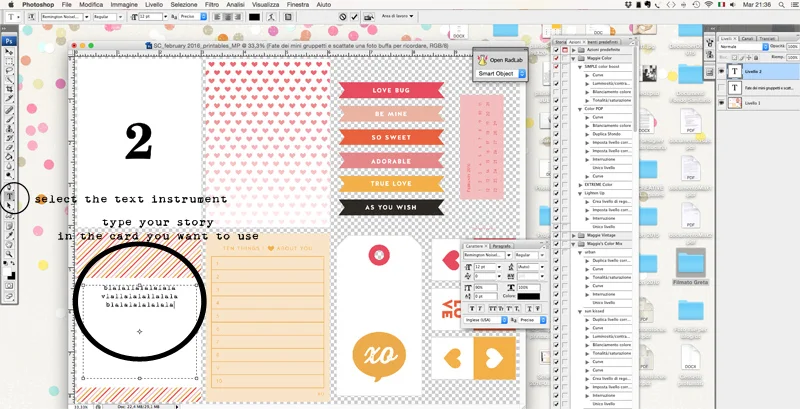Cancel the current text edits

(343, 17)
